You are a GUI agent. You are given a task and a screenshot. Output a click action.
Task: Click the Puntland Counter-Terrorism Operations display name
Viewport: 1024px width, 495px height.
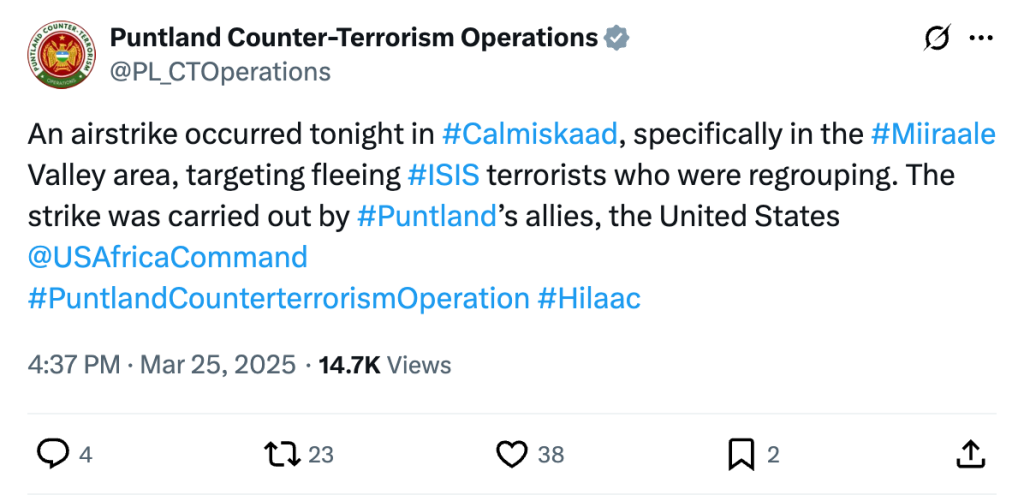[x=353, y=39]
